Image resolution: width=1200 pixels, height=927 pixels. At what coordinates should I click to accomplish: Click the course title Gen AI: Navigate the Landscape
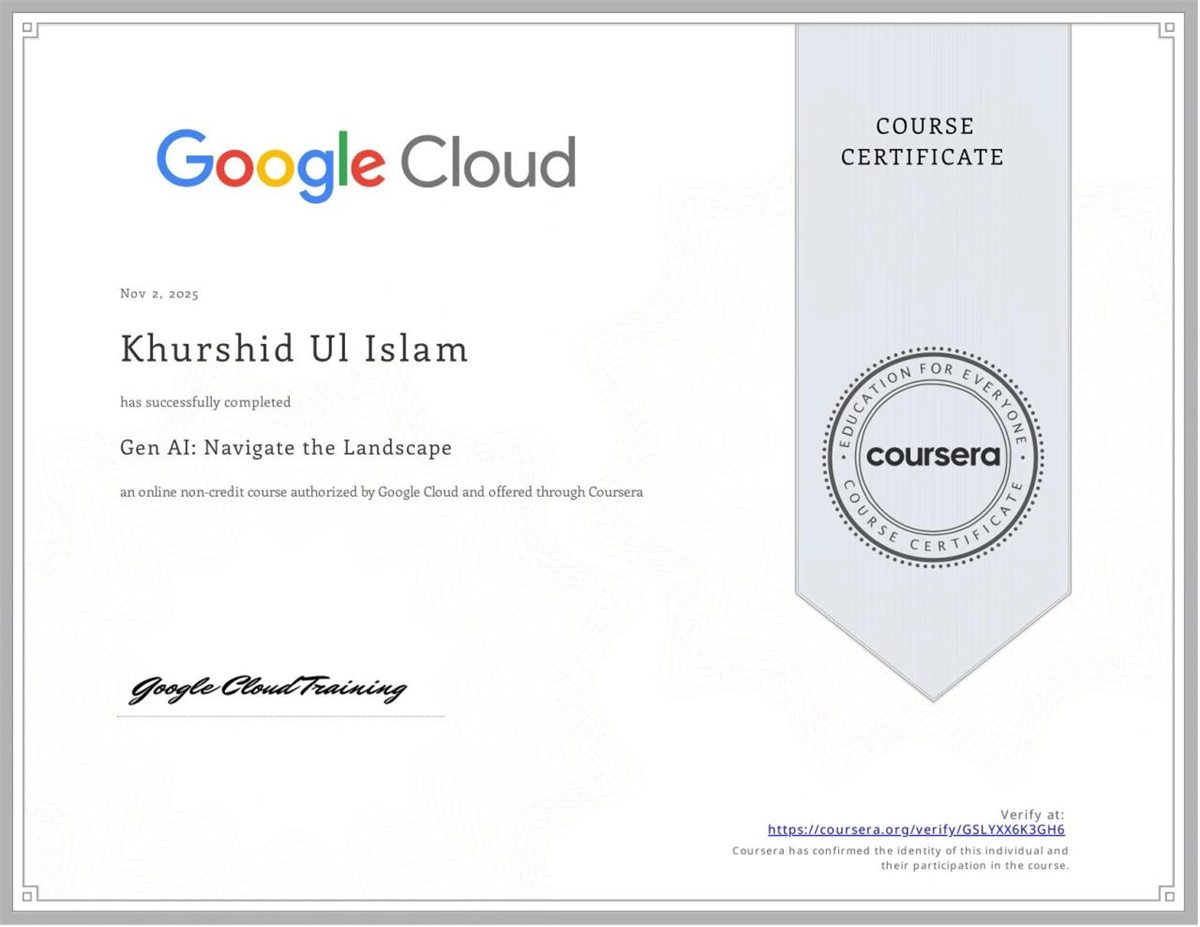(x=286, y=448)
